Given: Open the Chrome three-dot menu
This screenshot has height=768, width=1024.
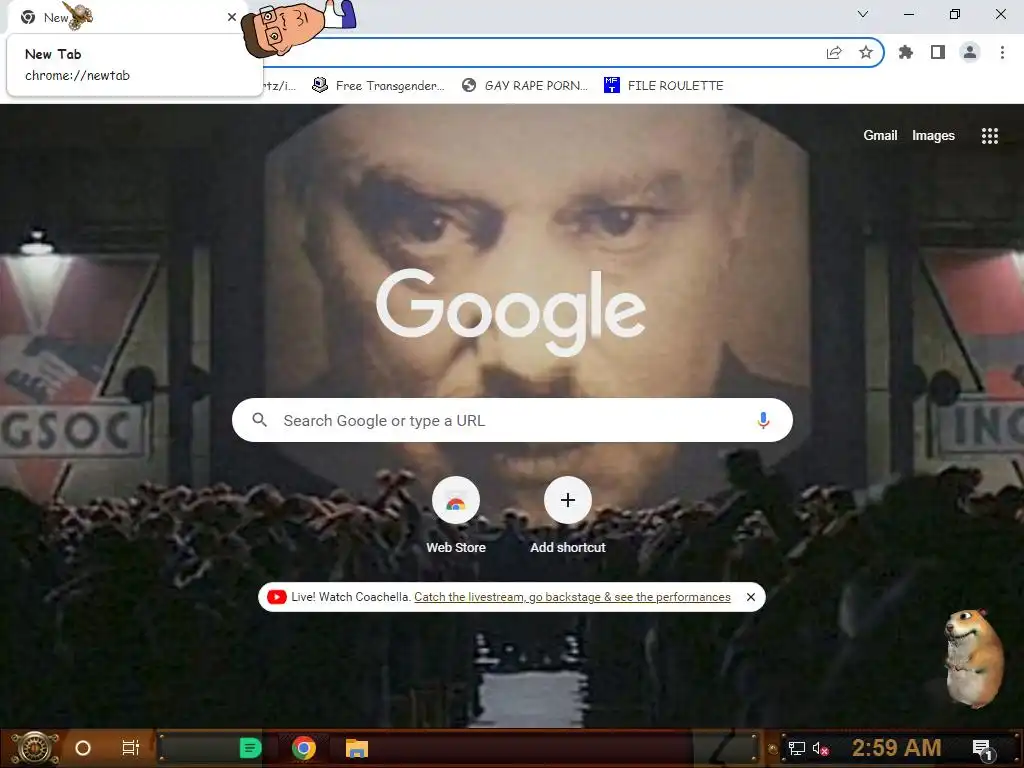Looking at the screenshot, I should pos(1002,52).
